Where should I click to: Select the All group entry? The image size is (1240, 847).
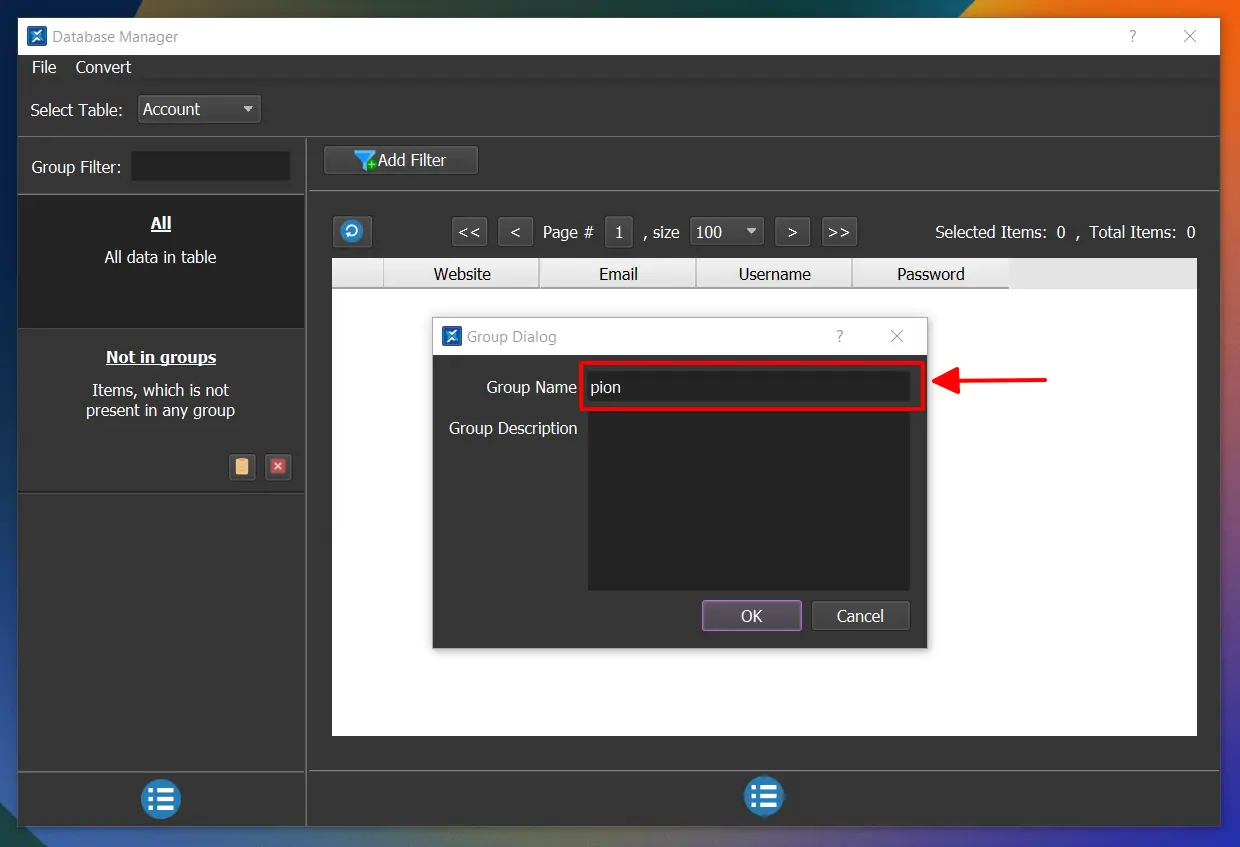point(161,261)
